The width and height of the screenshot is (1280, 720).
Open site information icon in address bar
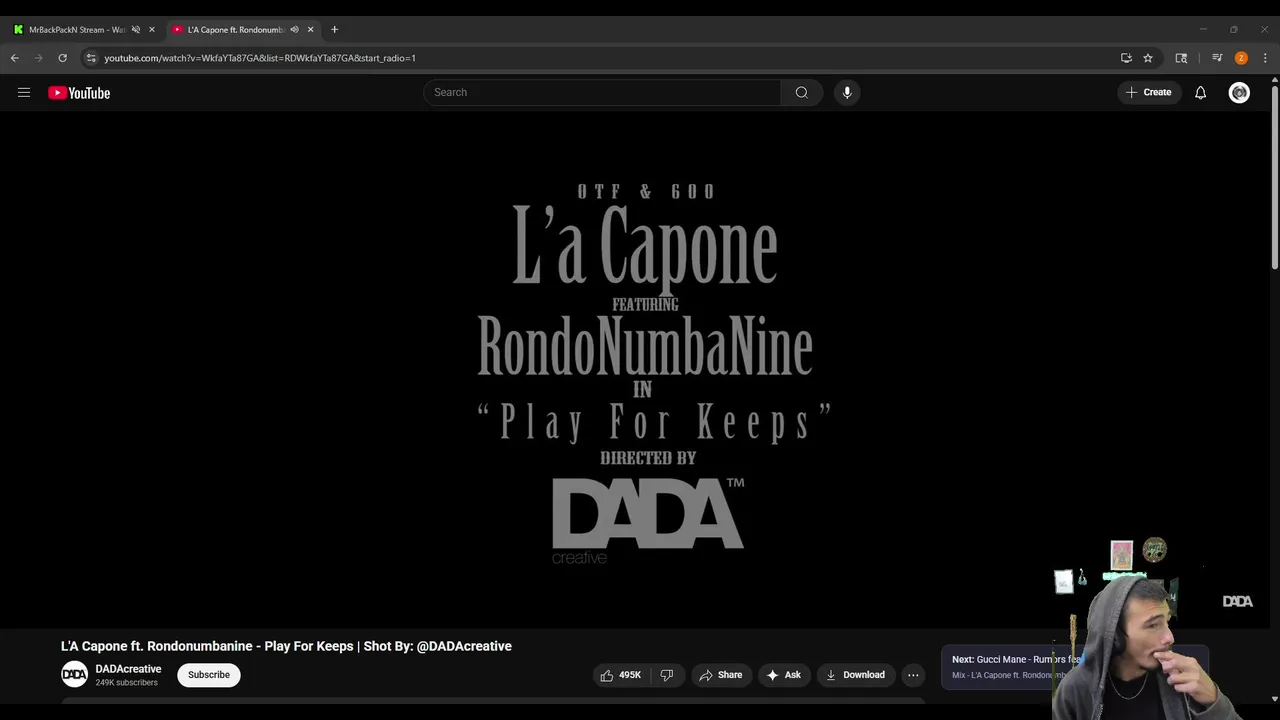point(91,58)
